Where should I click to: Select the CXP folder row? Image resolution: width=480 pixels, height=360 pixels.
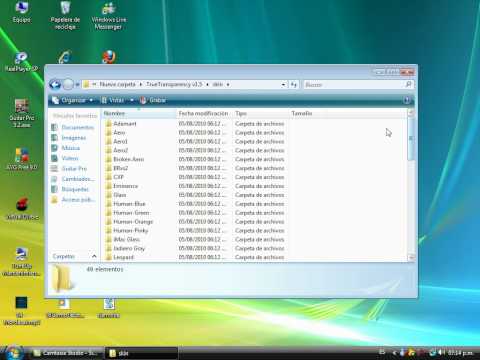195,177
